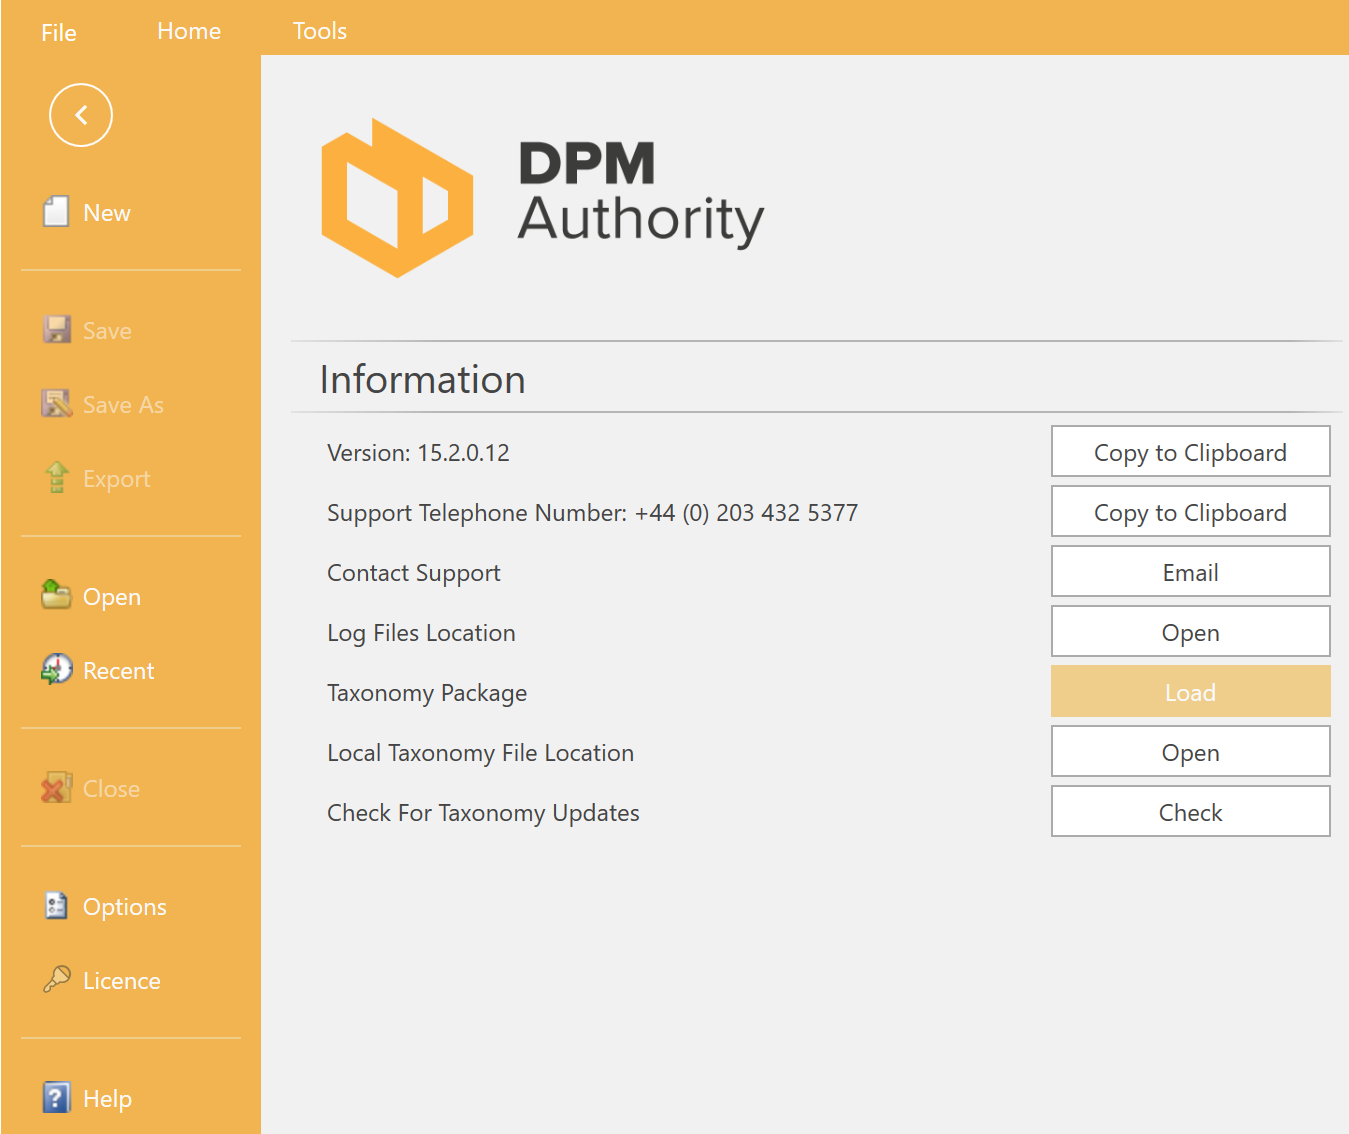Click the Export arrow icon
Screen dimensions: 1349x1134
coord(56,477)
